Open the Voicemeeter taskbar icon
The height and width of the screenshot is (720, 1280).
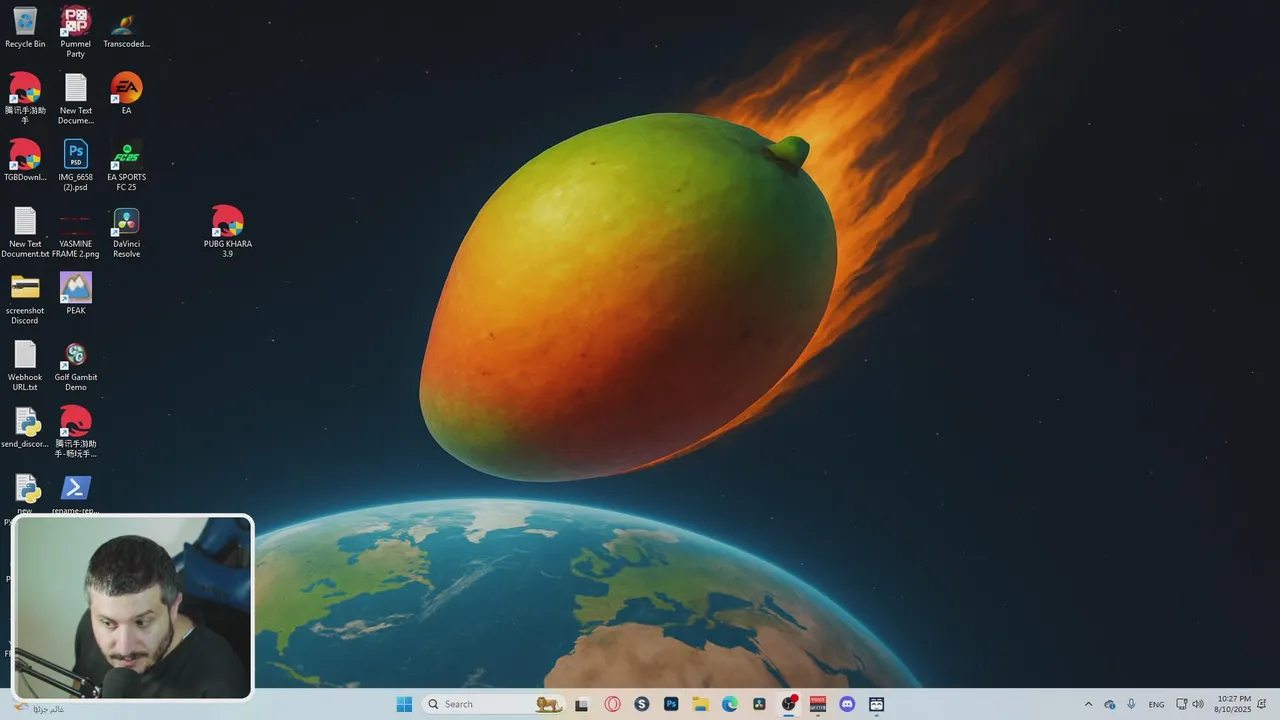click(x=818, y=704)
